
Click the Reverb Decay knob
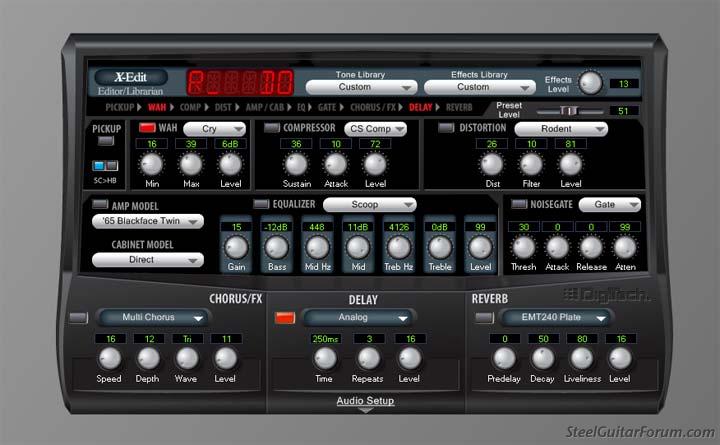pos(543,359)
